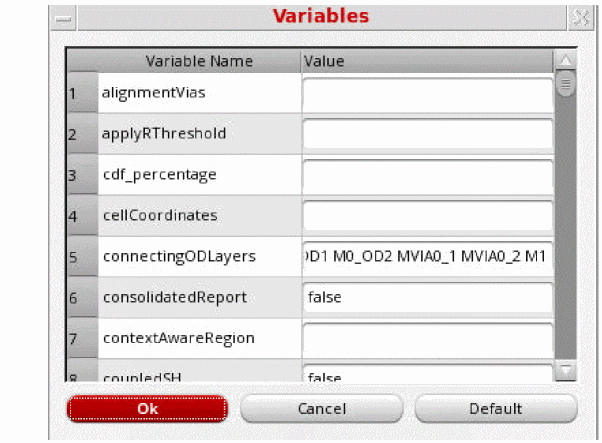Click the scrollbar up arrow
Screen dimensions: 602x443
(x=566, y=60)
